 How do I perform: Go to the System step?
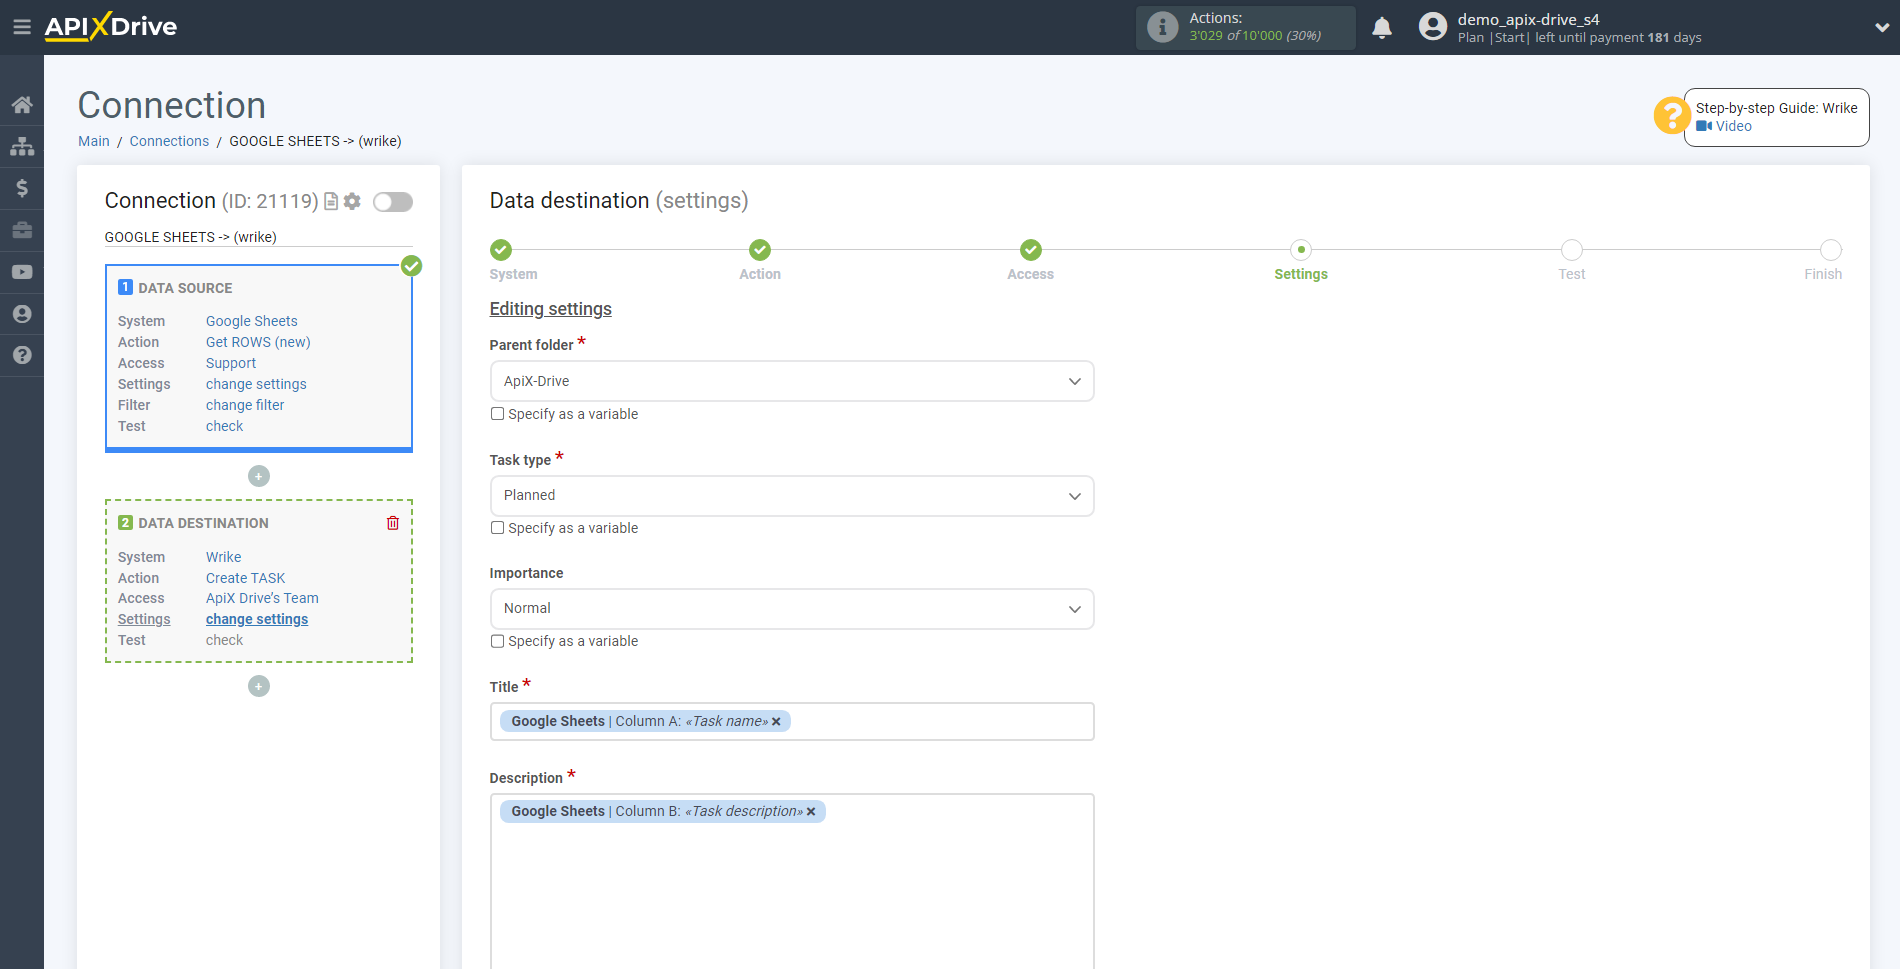501,250
